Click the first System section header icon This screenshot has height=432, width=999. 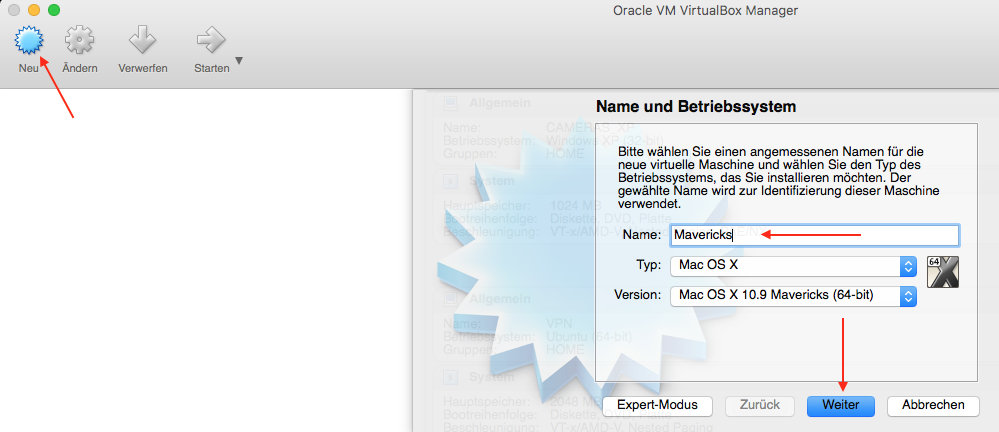click(x=450, y=181)
